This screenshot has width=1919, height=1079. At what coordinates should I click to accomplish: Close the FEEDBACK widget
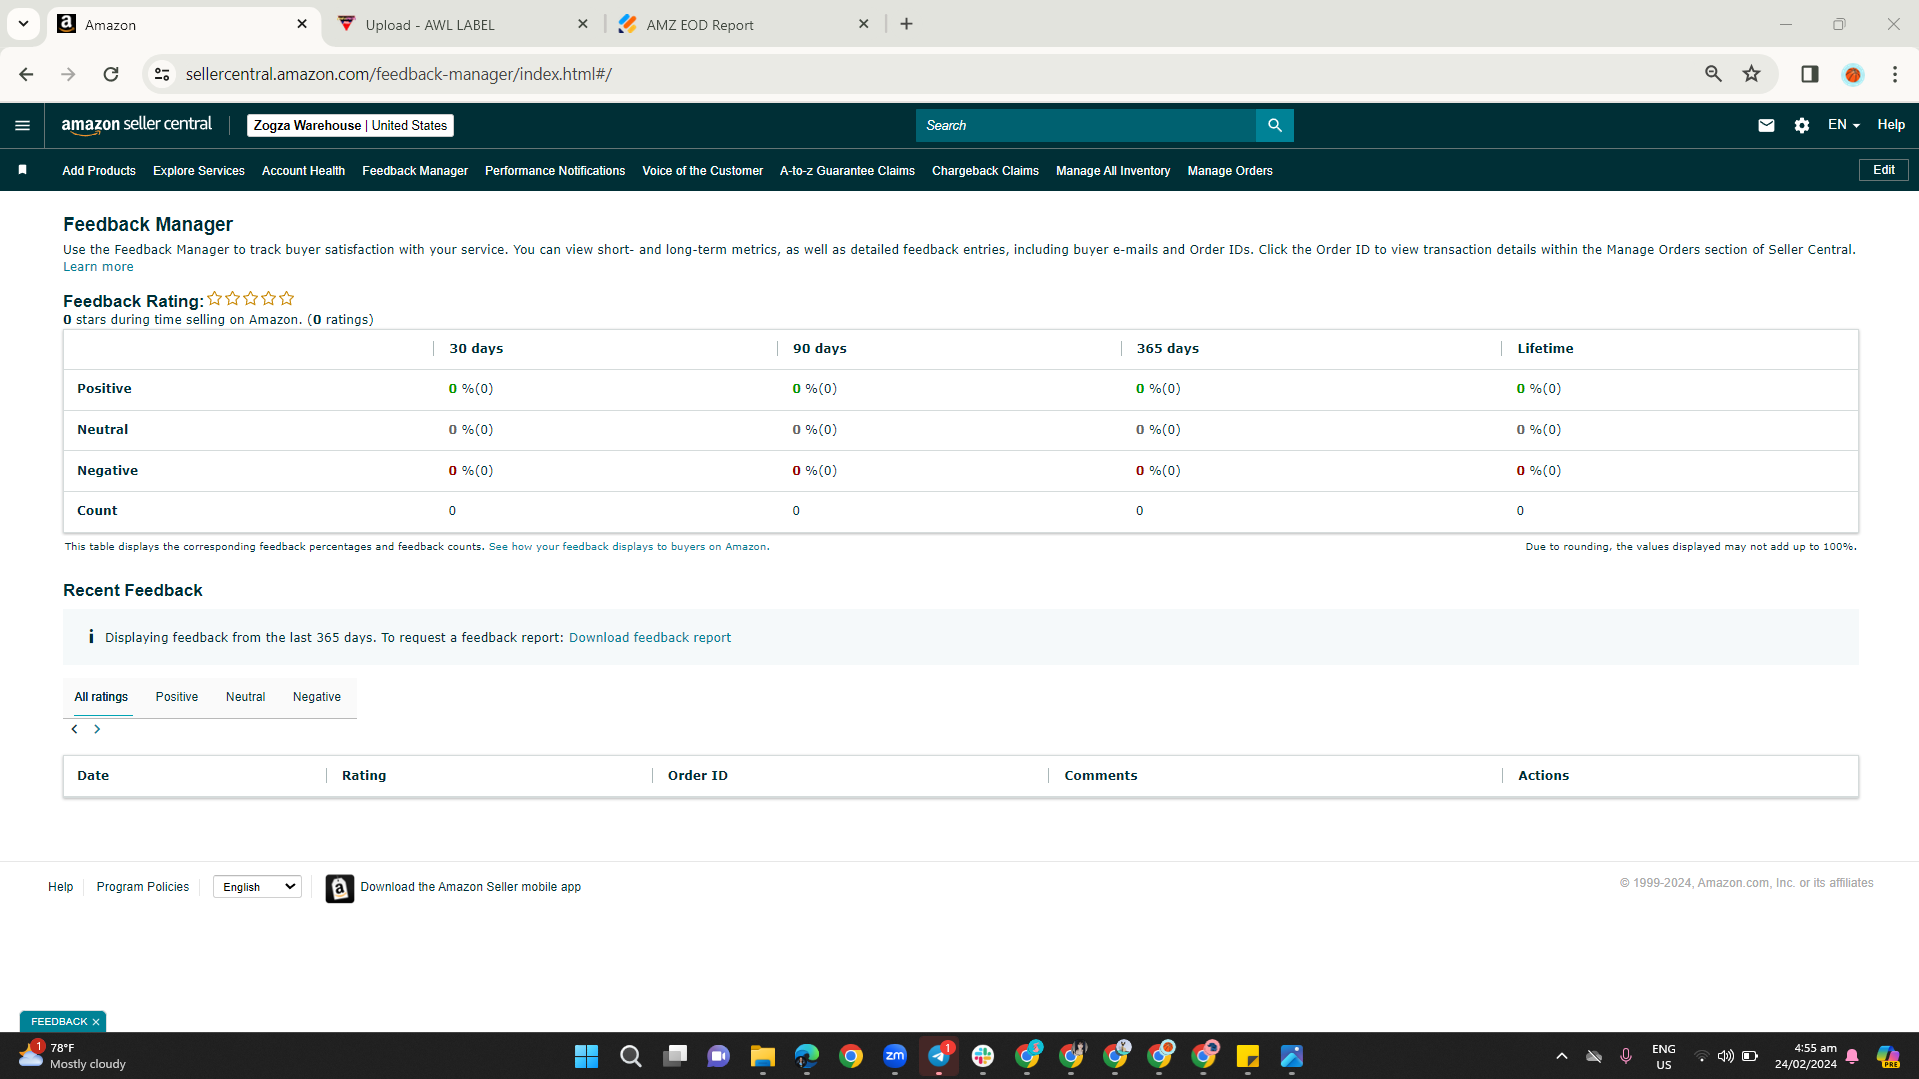click(x=96, y=1022)
